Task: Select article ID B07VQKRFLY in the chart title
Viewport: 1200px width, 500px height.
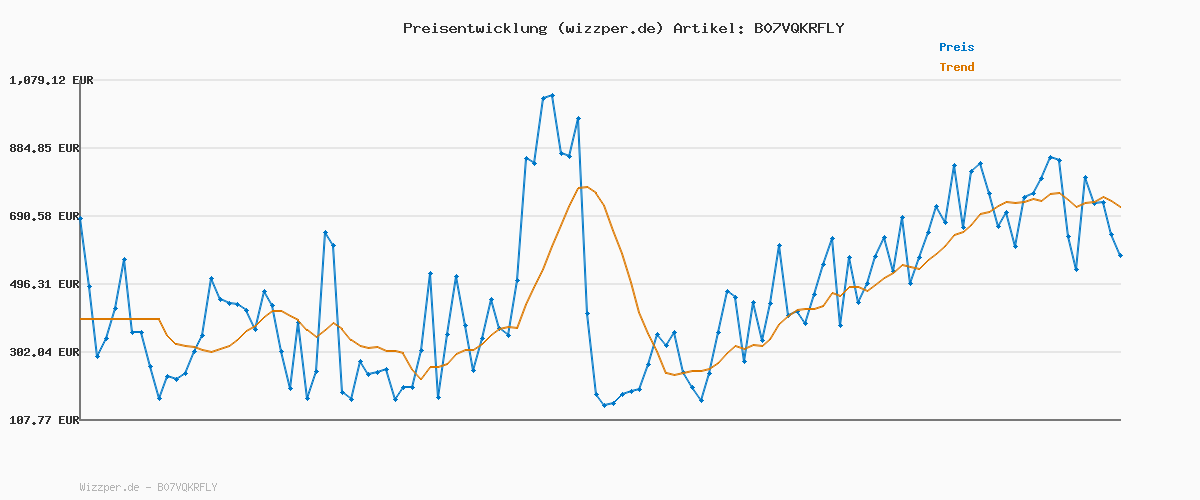Action: tap(798, 28)
